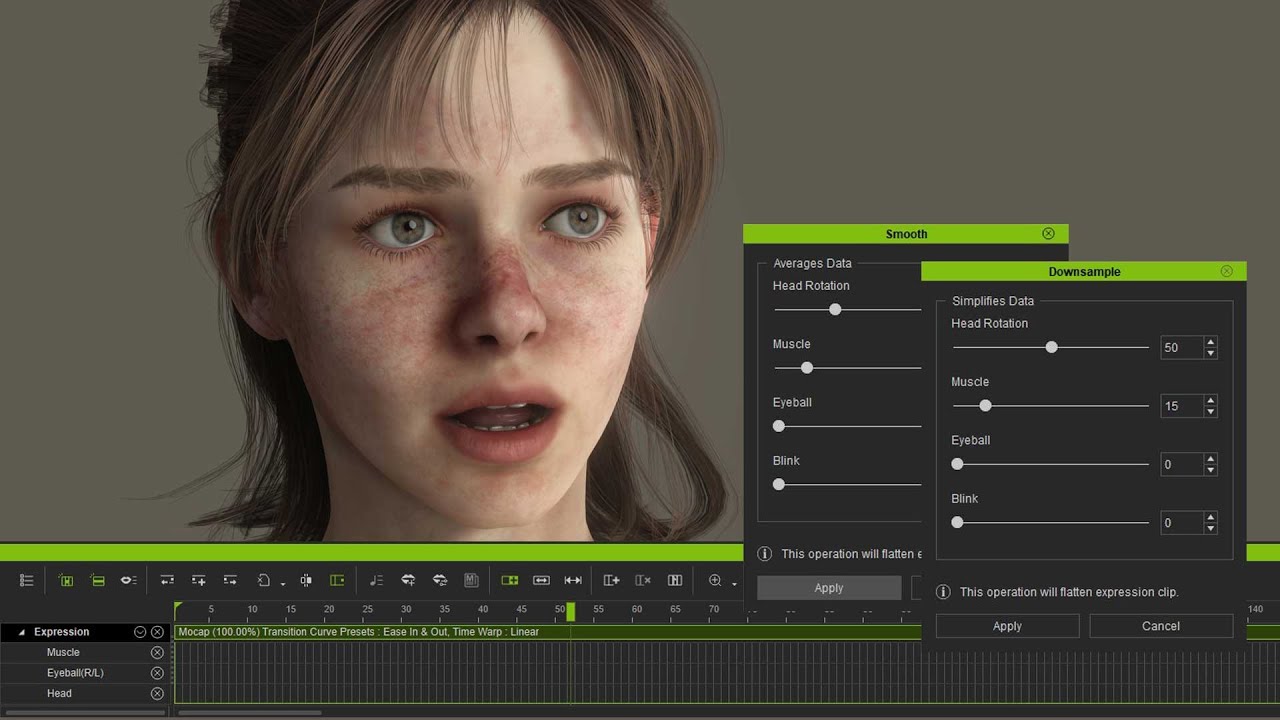Viewport: 1280px width, 720px height.
Task: Increase Downsample Eyeball value with up arrow
Action: (x=1211, y=458)
